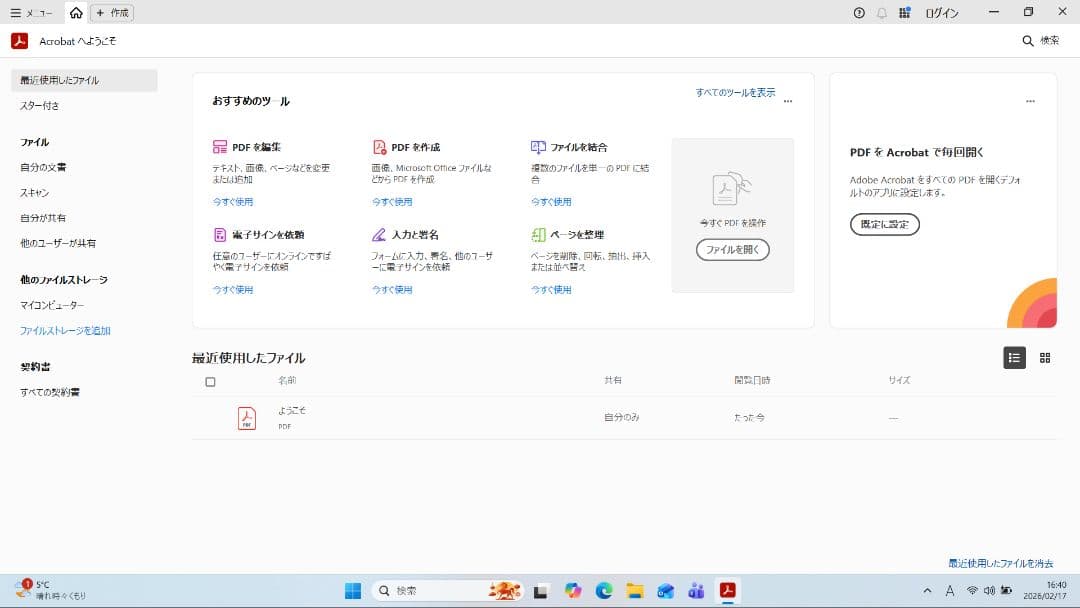Tick the select-all checkbox beside 名前
The width and height of the screenshot is (1080, 608).
[x=210, y=382]
